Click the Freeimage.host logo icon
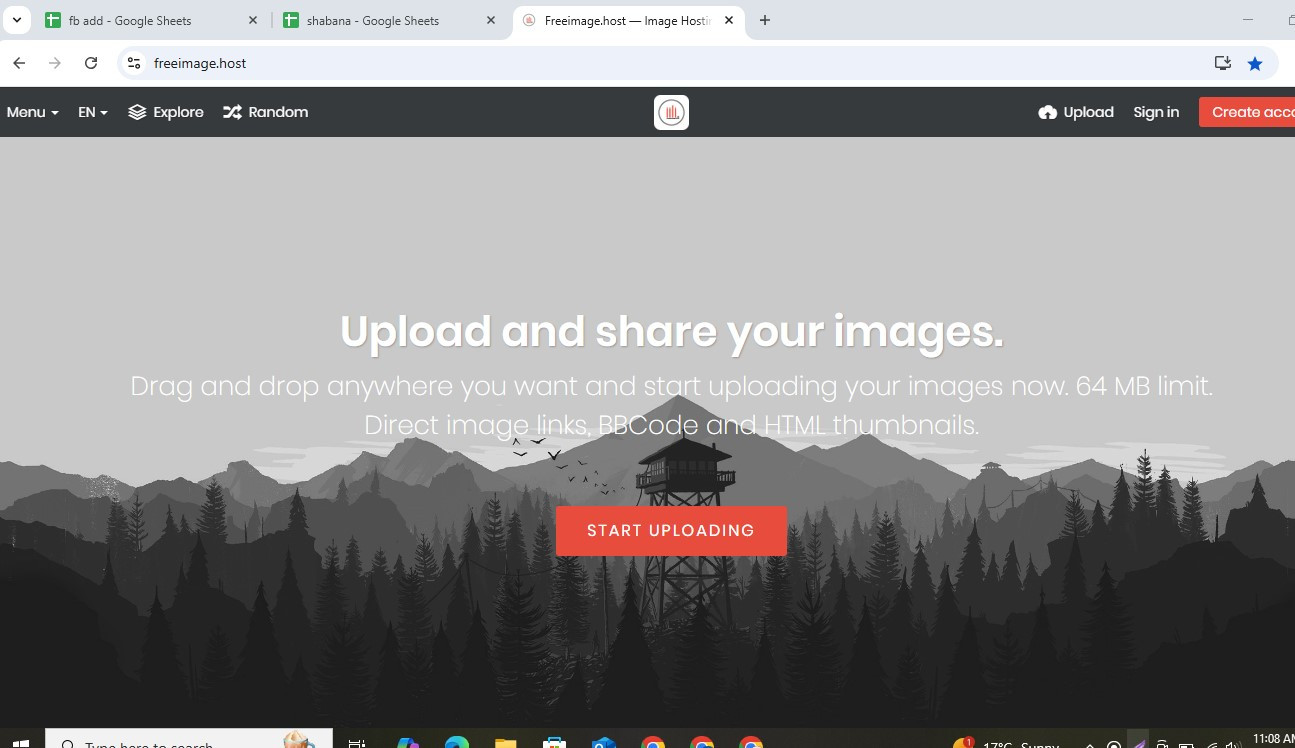This screenshot has width=1295, height=748. pyautogui.click(x=671, y=112)
